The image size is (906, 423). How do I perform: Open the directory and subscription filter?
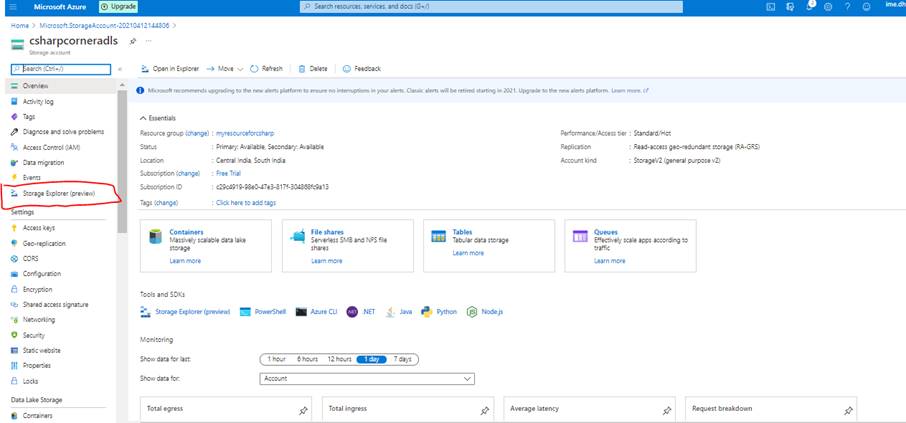pos(790,7)
